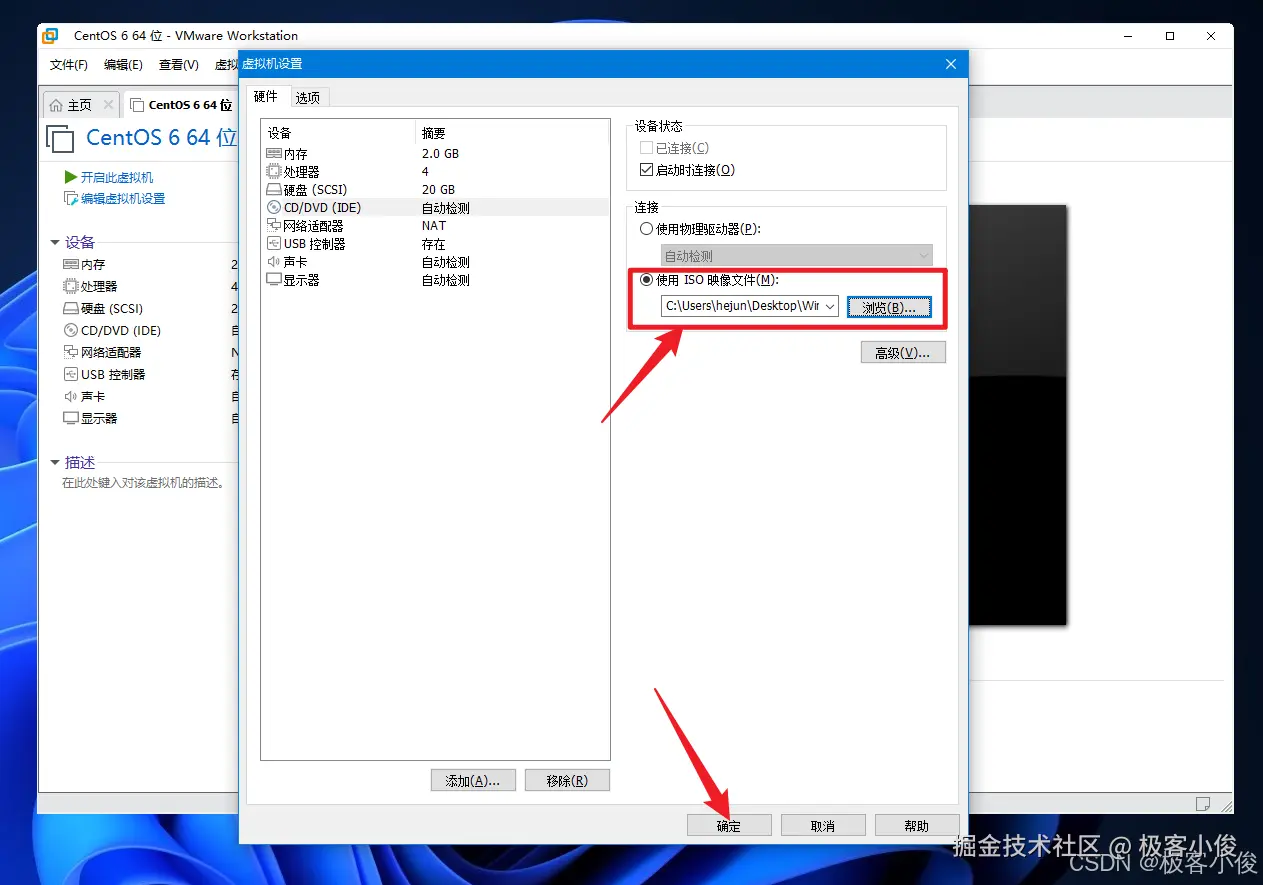Click the VMware Workstation title bar logo
Viewport: 1263px width, 885px height.
pyautogui.click(x=49, y=36)
